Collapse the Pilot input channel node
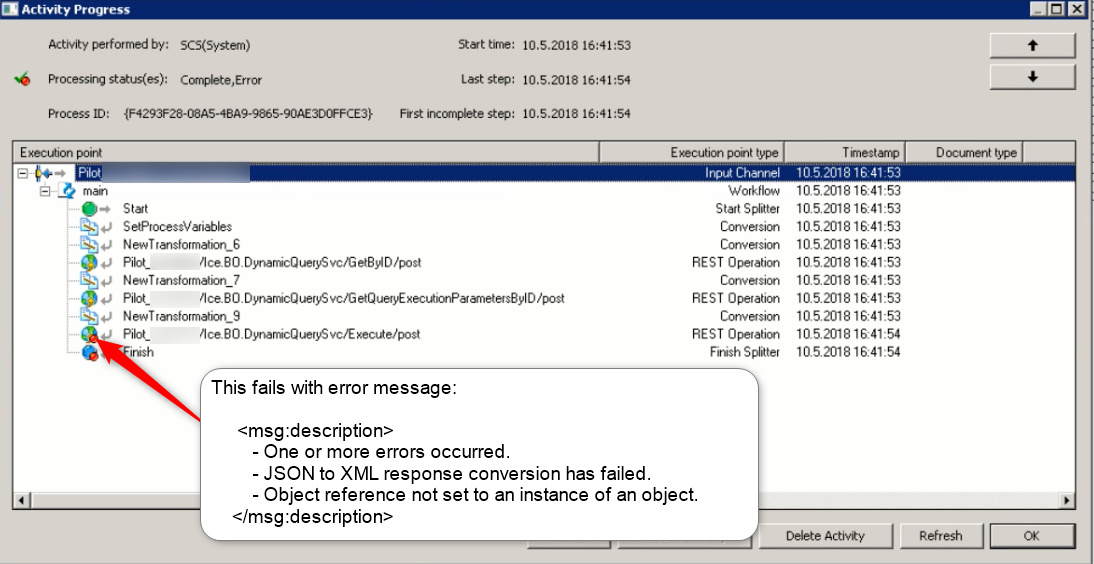The width and height of the screenshot is (1094, 564). pos(24,172)
